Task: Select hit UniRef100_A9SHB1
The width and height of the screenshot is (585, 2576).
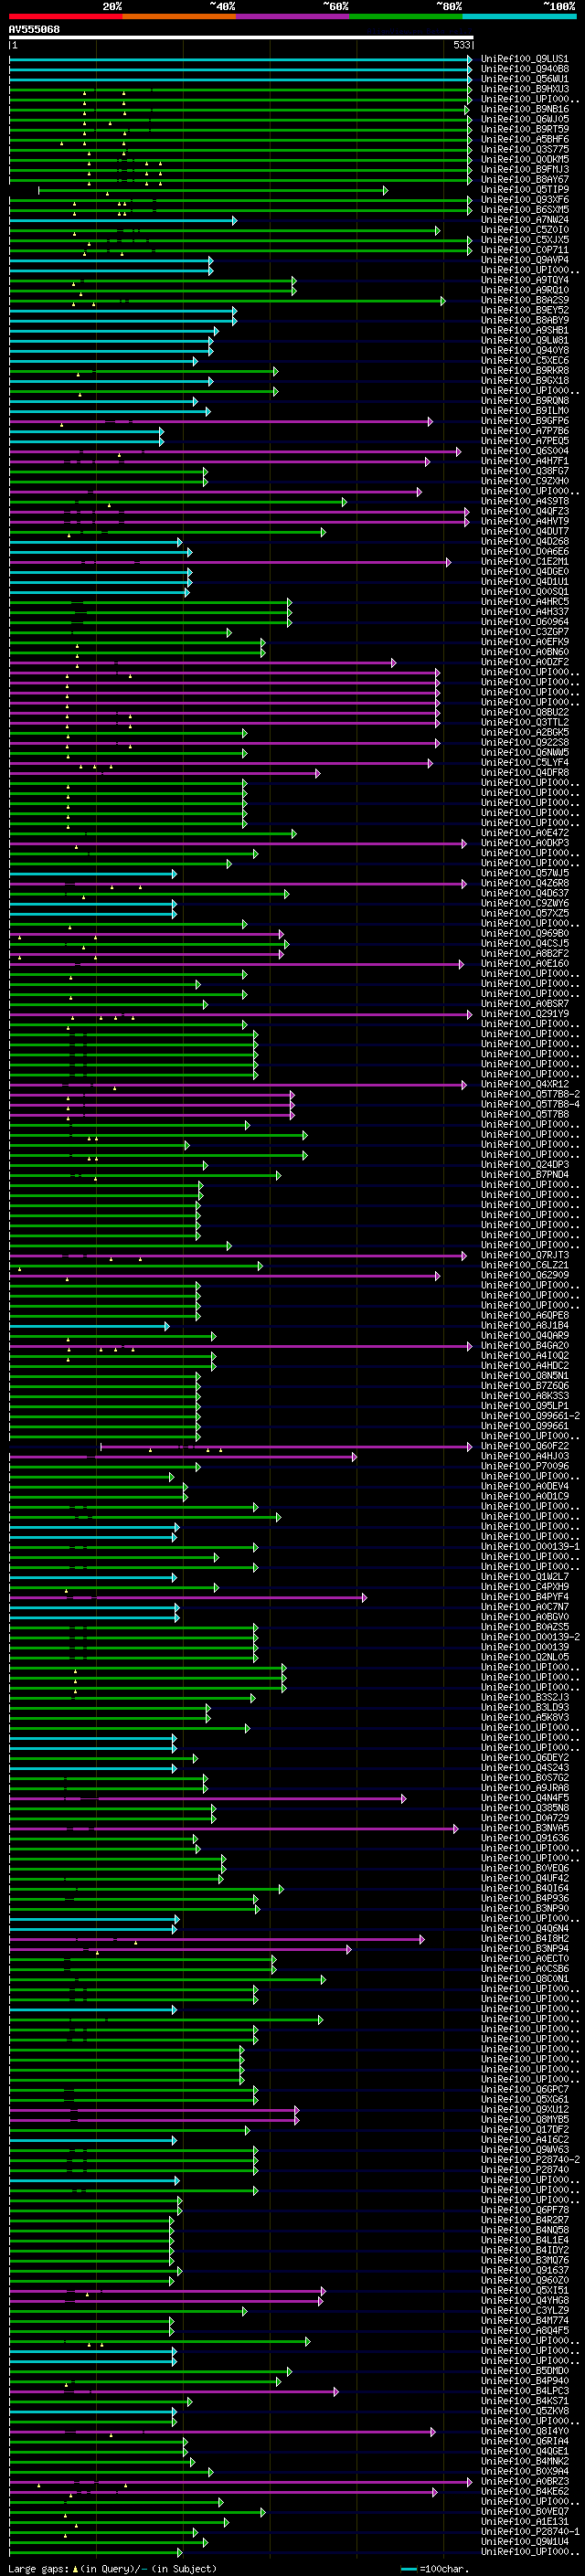Action: coord(524,330)
